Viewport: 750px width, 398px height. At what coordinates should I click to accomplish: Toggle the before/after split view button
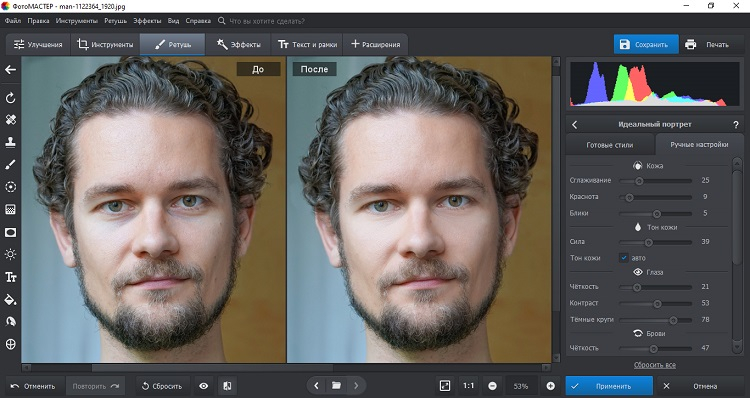click(x=228, y=386)
